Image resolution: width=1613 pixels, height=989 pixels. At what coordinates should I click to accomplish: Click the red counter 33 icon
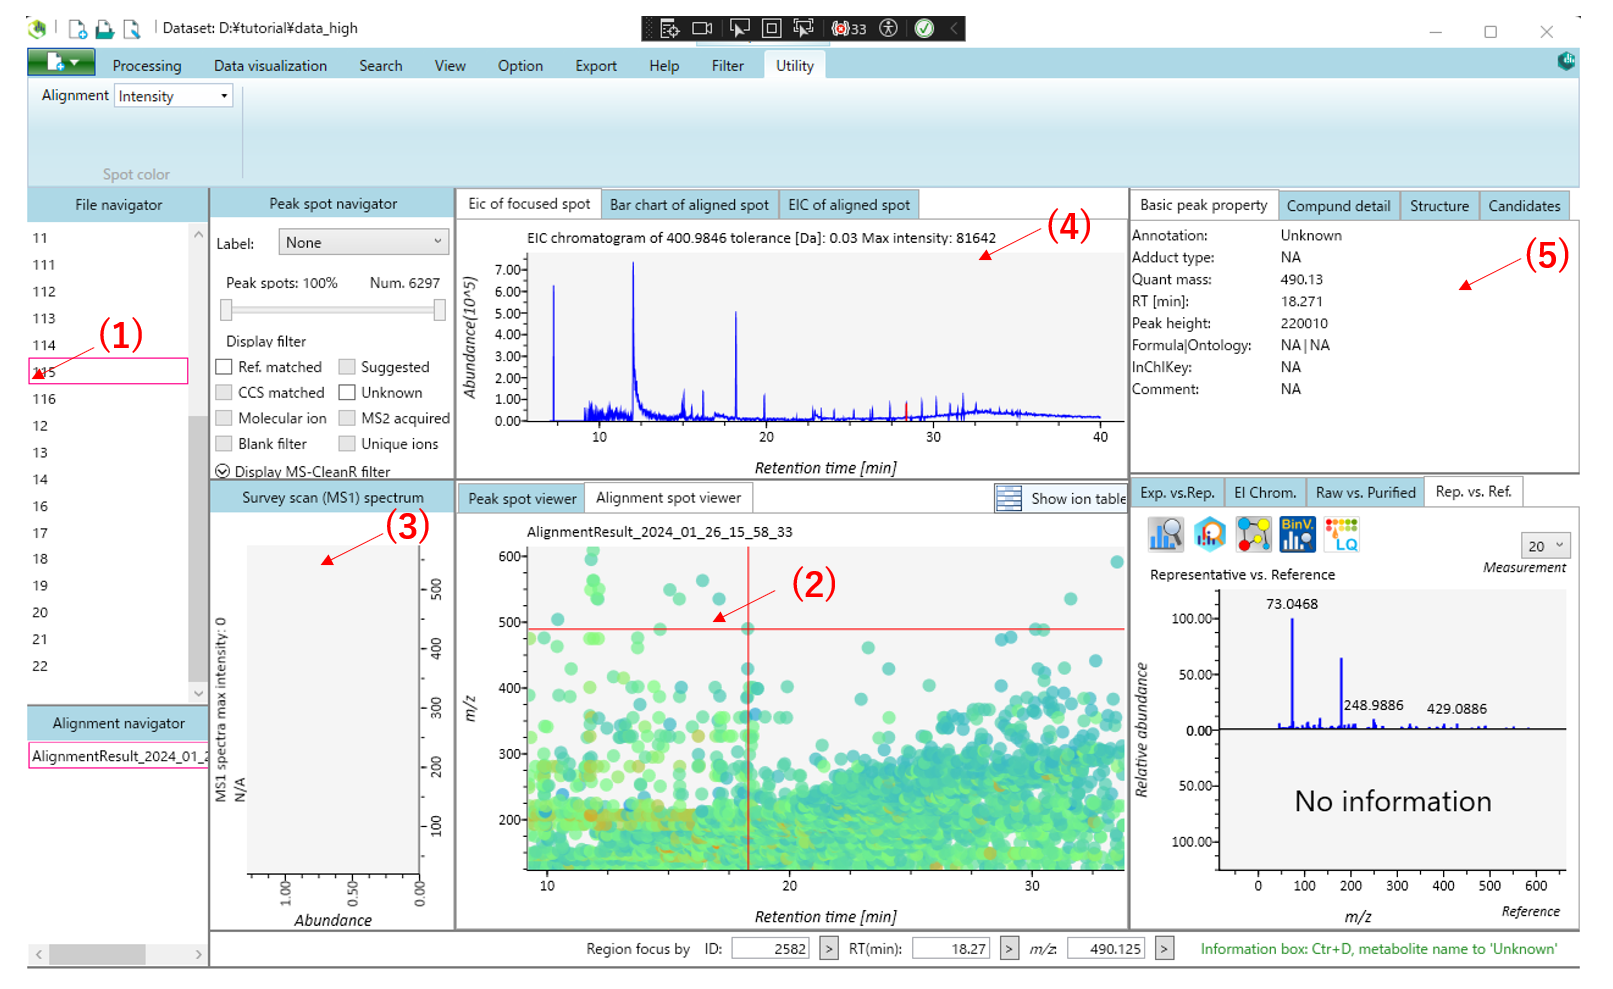point(850,28)
